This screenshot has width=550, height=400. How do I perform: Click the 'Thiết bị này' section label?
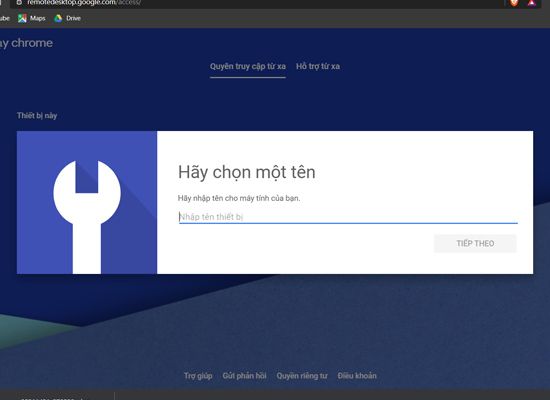(37, 115)
